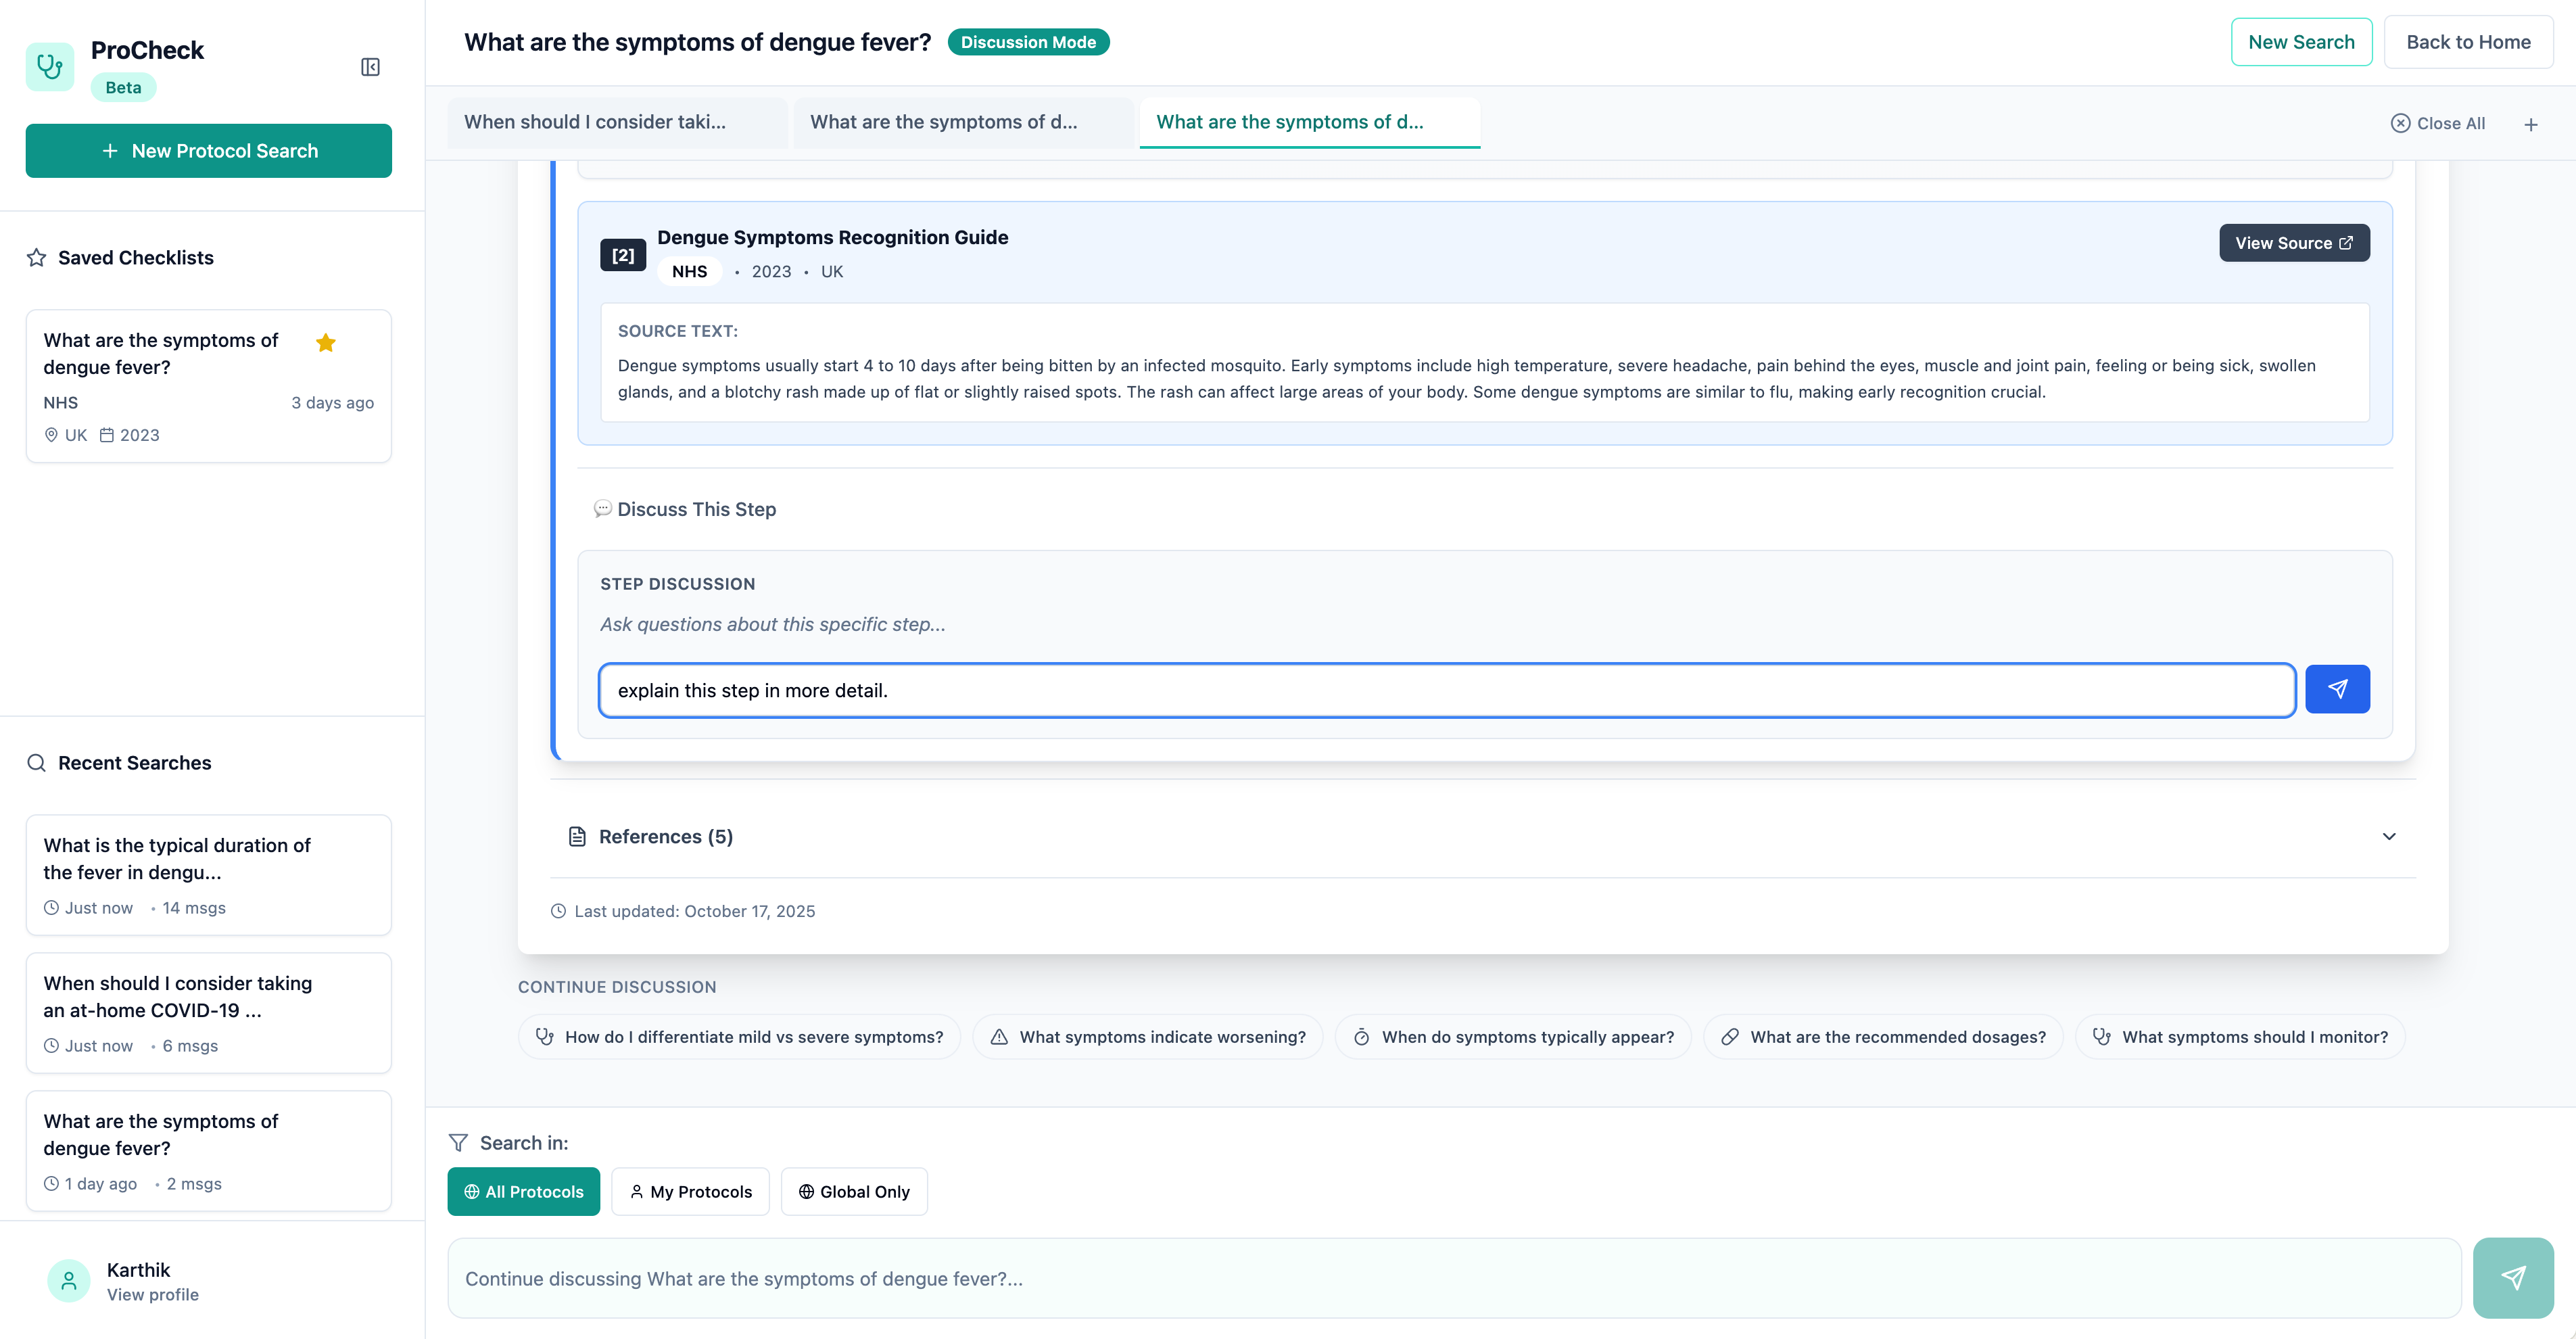Collapse the sidebar panel icon
Screen dimensions: 2576x1339
pyautogui.click(x=370, y=67)
